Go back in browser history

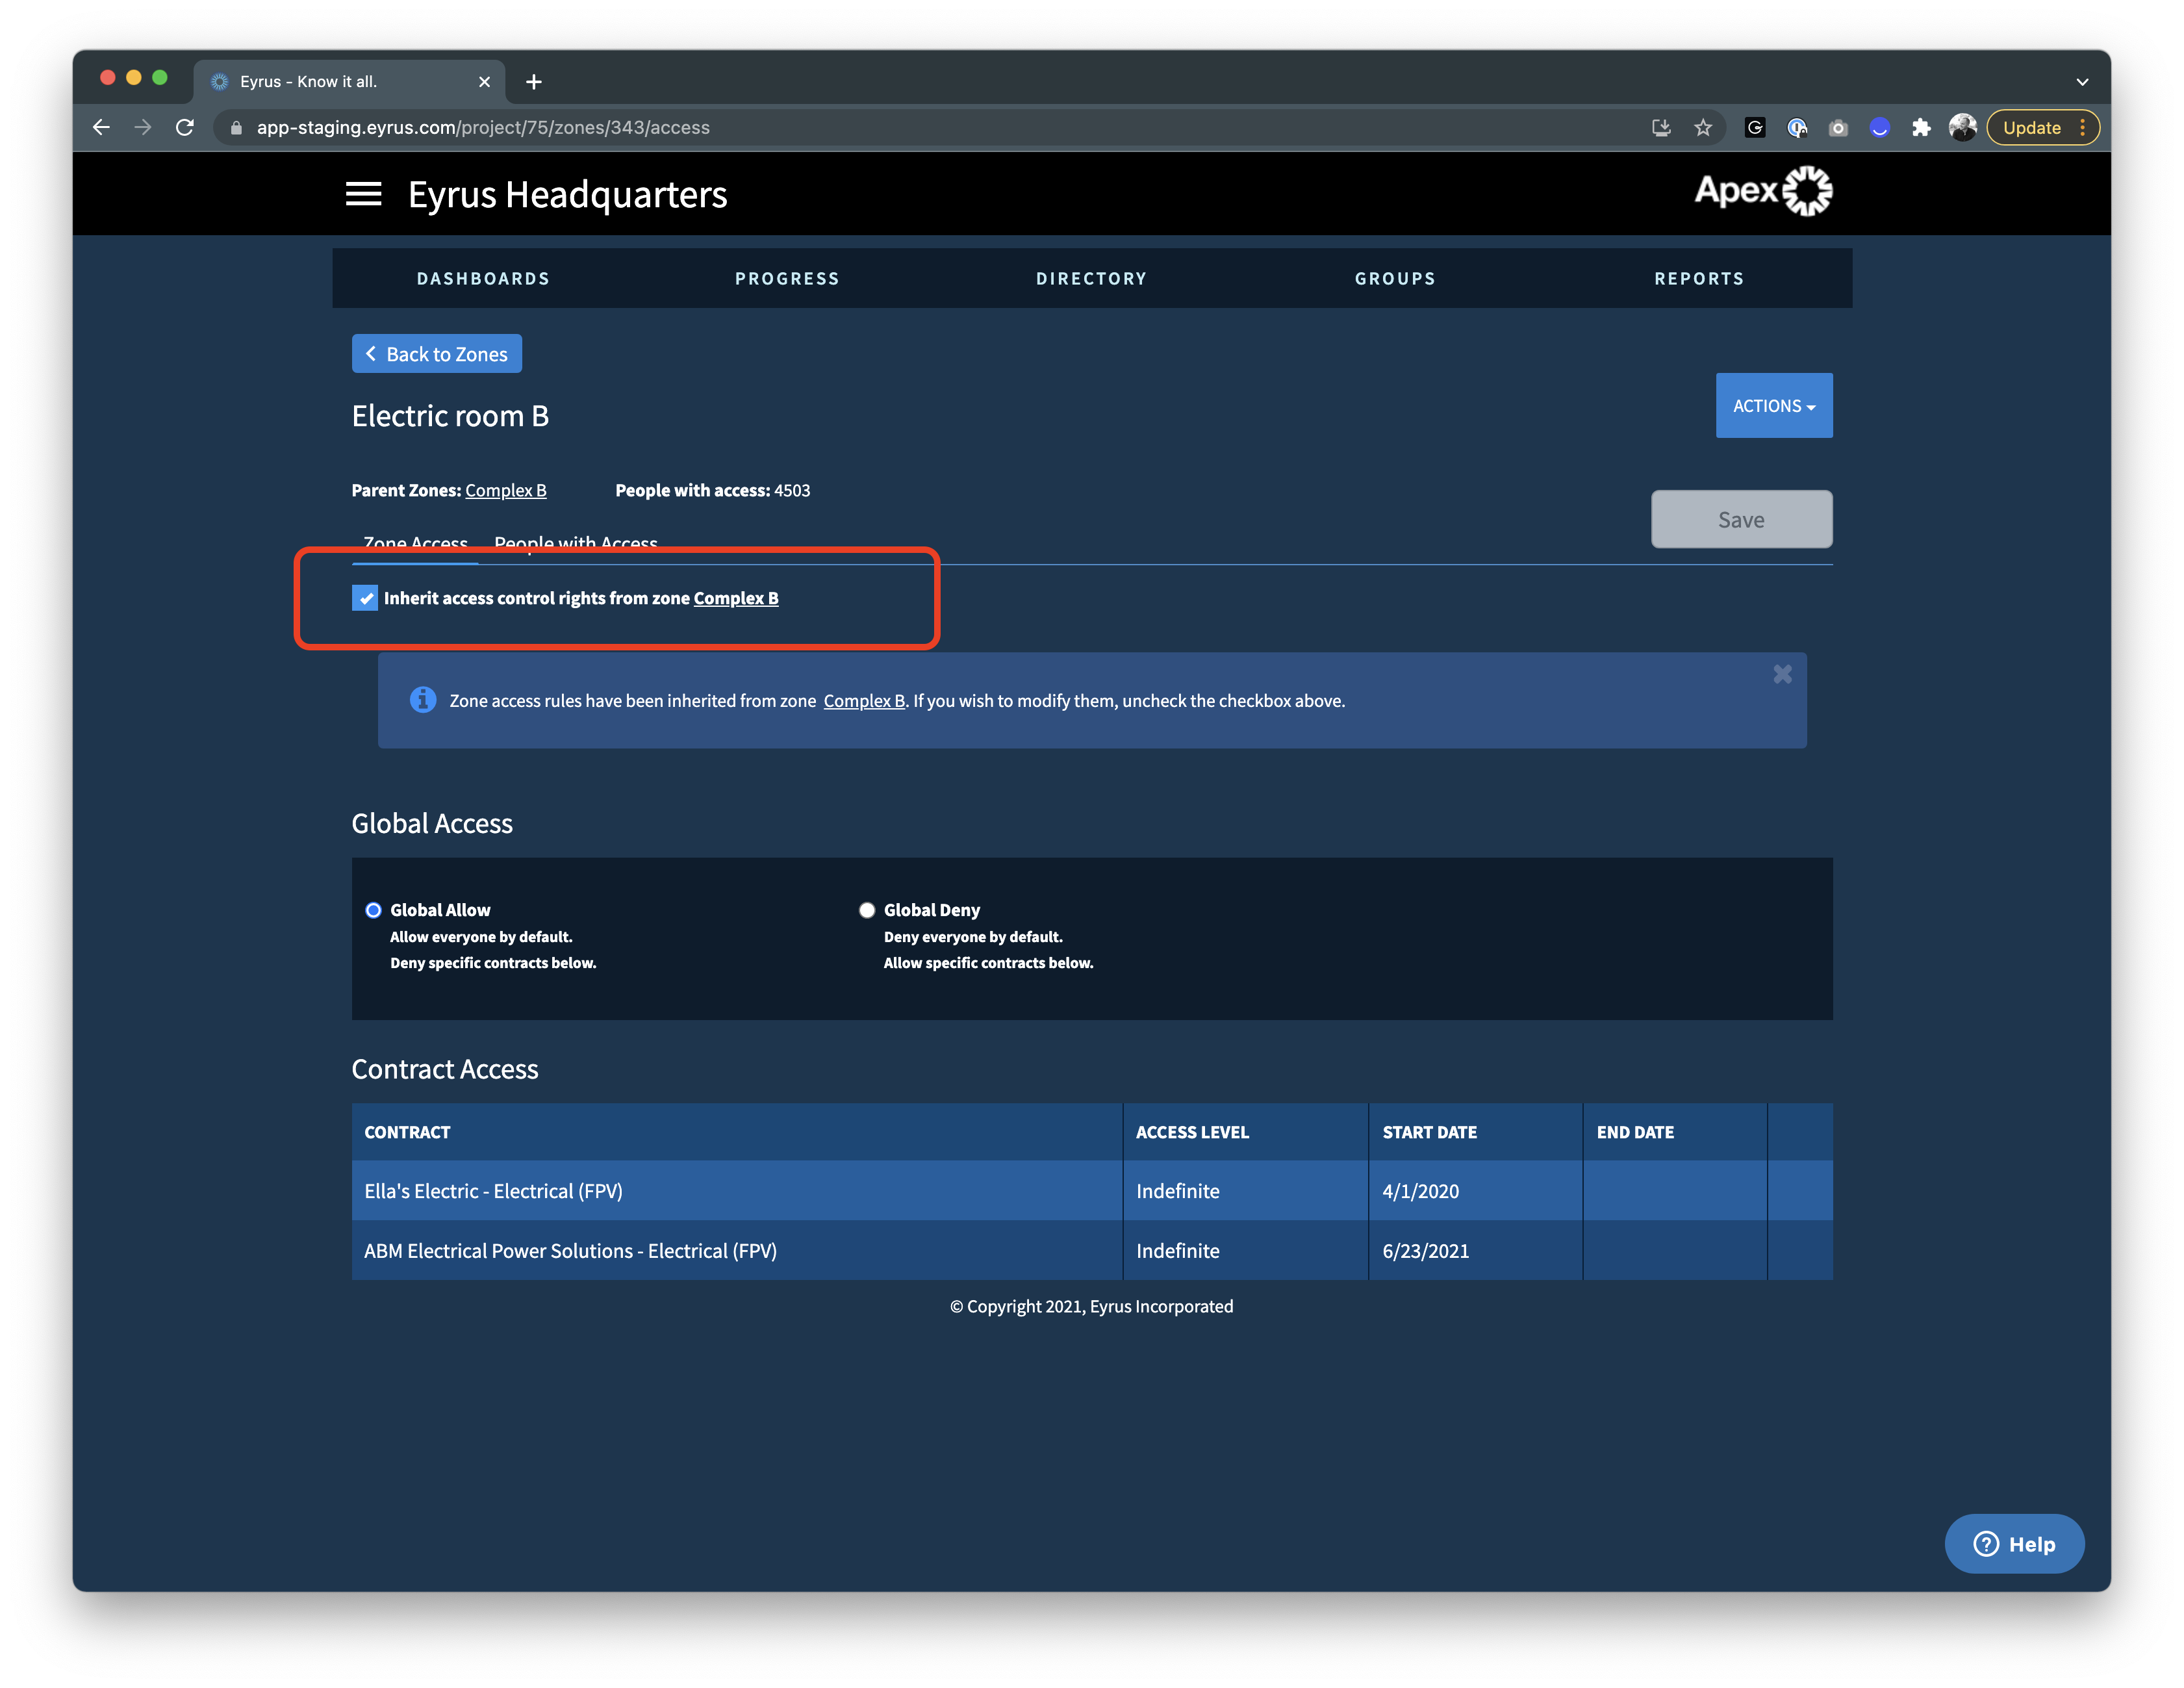click(101, 127)
